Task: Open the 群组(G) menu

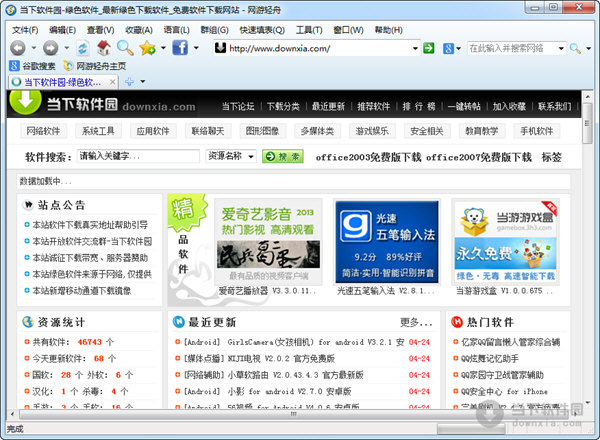Action: click(214, 30)
